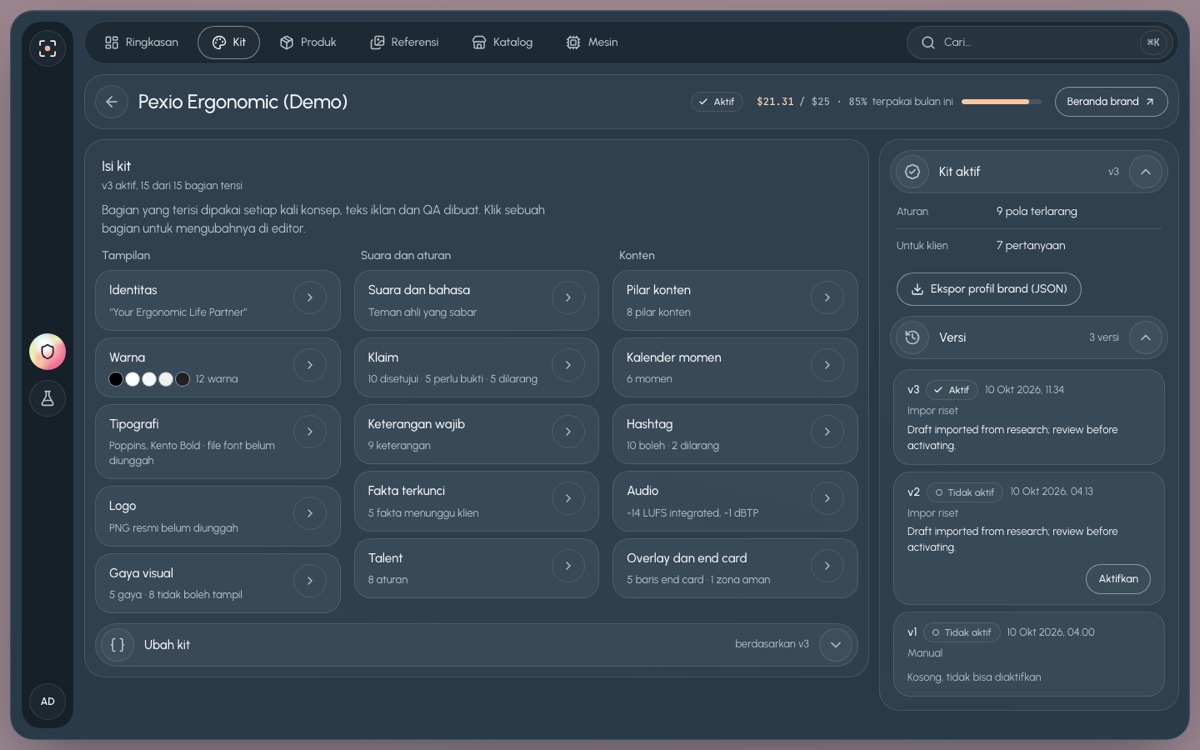The height and width of the screenshot is (750, 1200).
Task: Open the Keterangan wajib card
Action: point(477,434)
